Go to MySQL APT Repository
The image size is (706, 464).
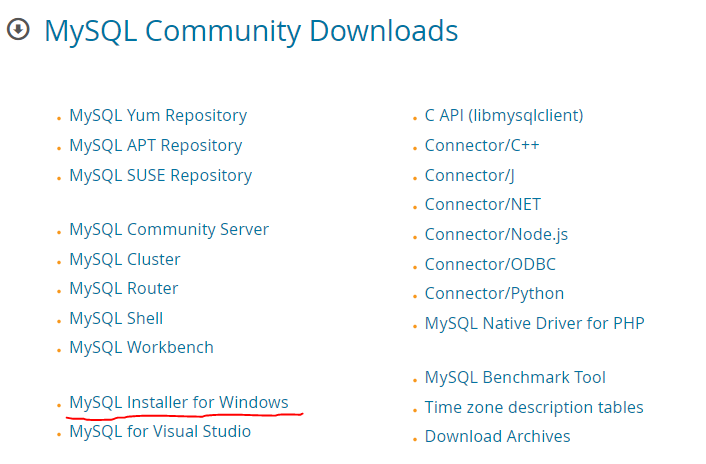click(156, 145)
